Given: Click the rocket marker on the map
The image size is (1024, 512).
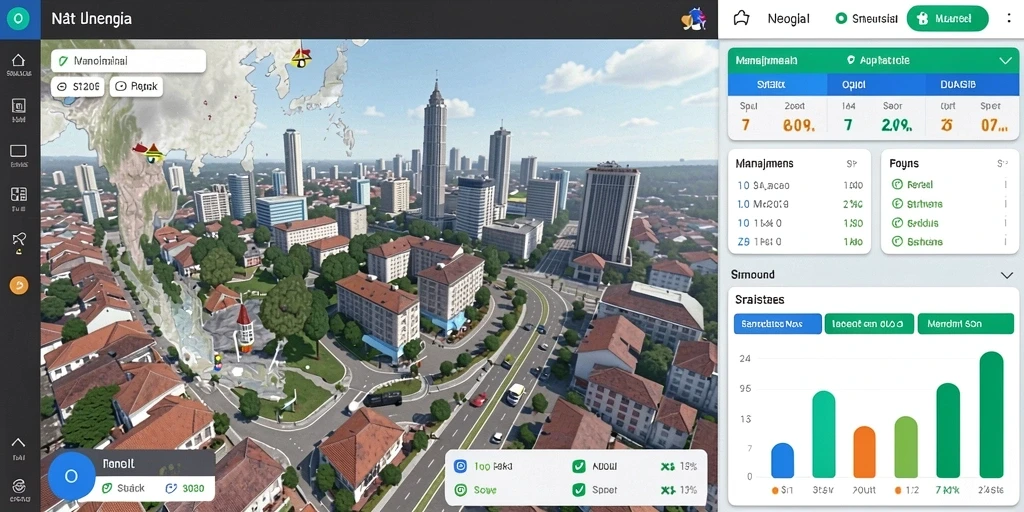Looking at the screenshot, I should (x=244, y=328).
